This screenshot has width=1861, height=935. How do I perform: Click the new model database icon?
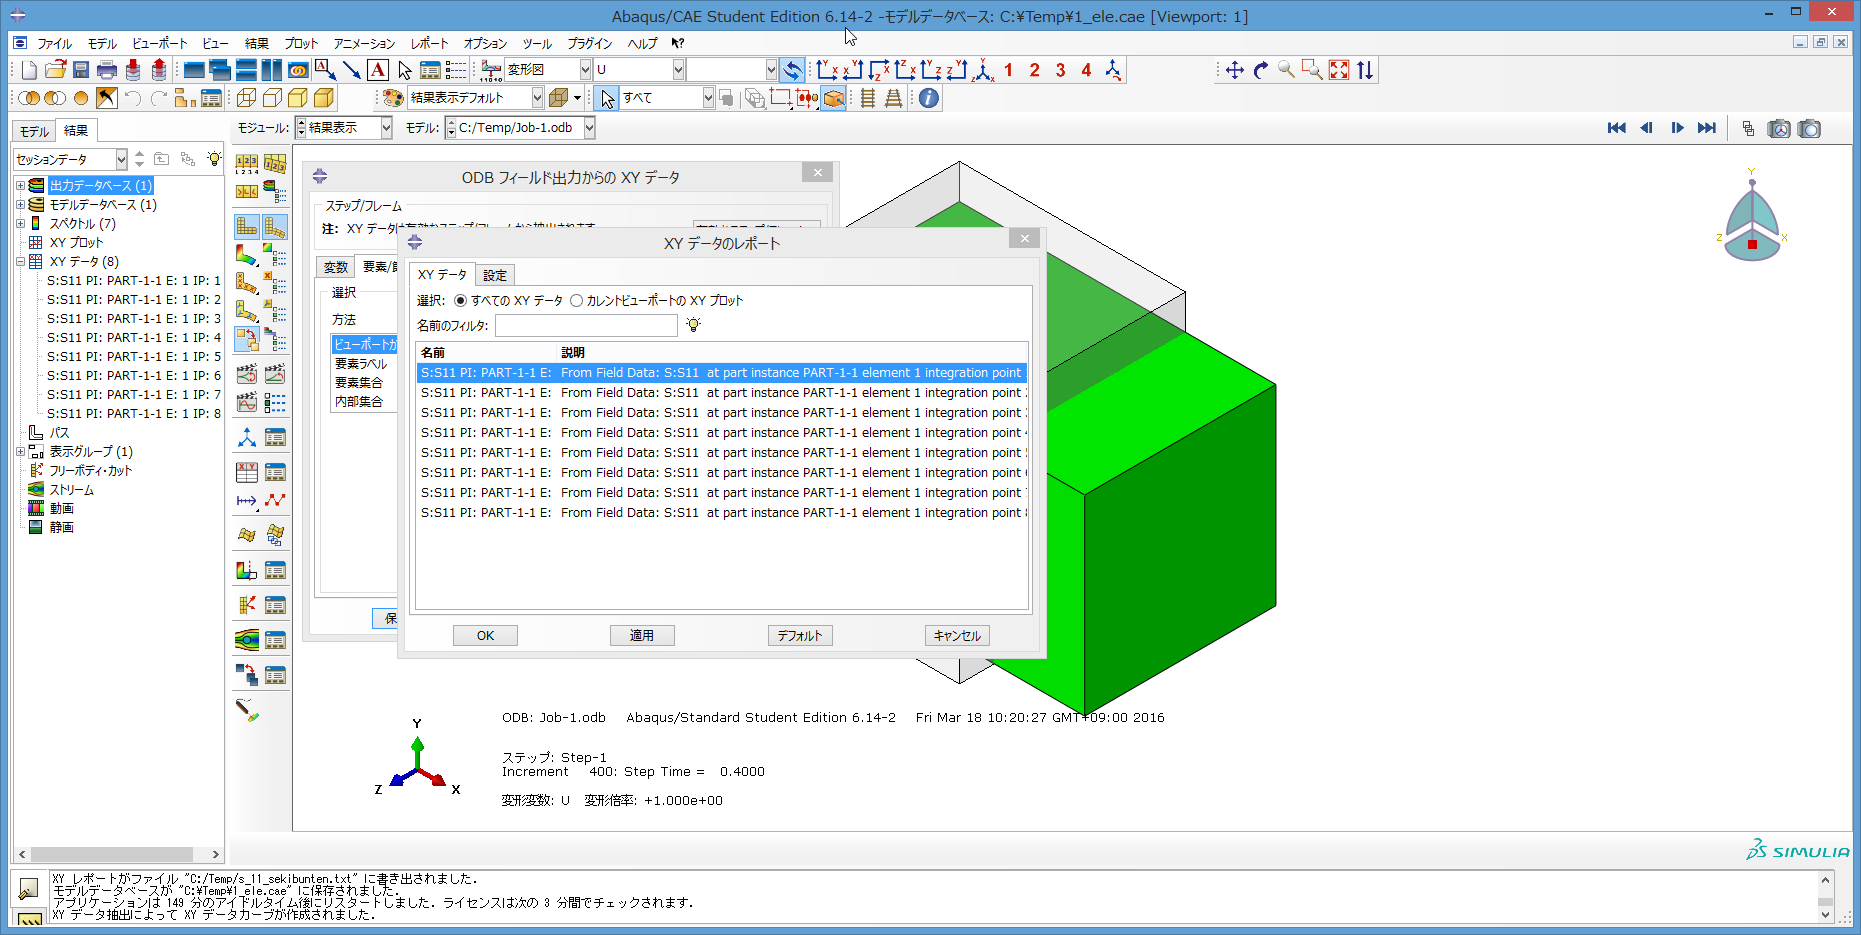tap(29, 70)
